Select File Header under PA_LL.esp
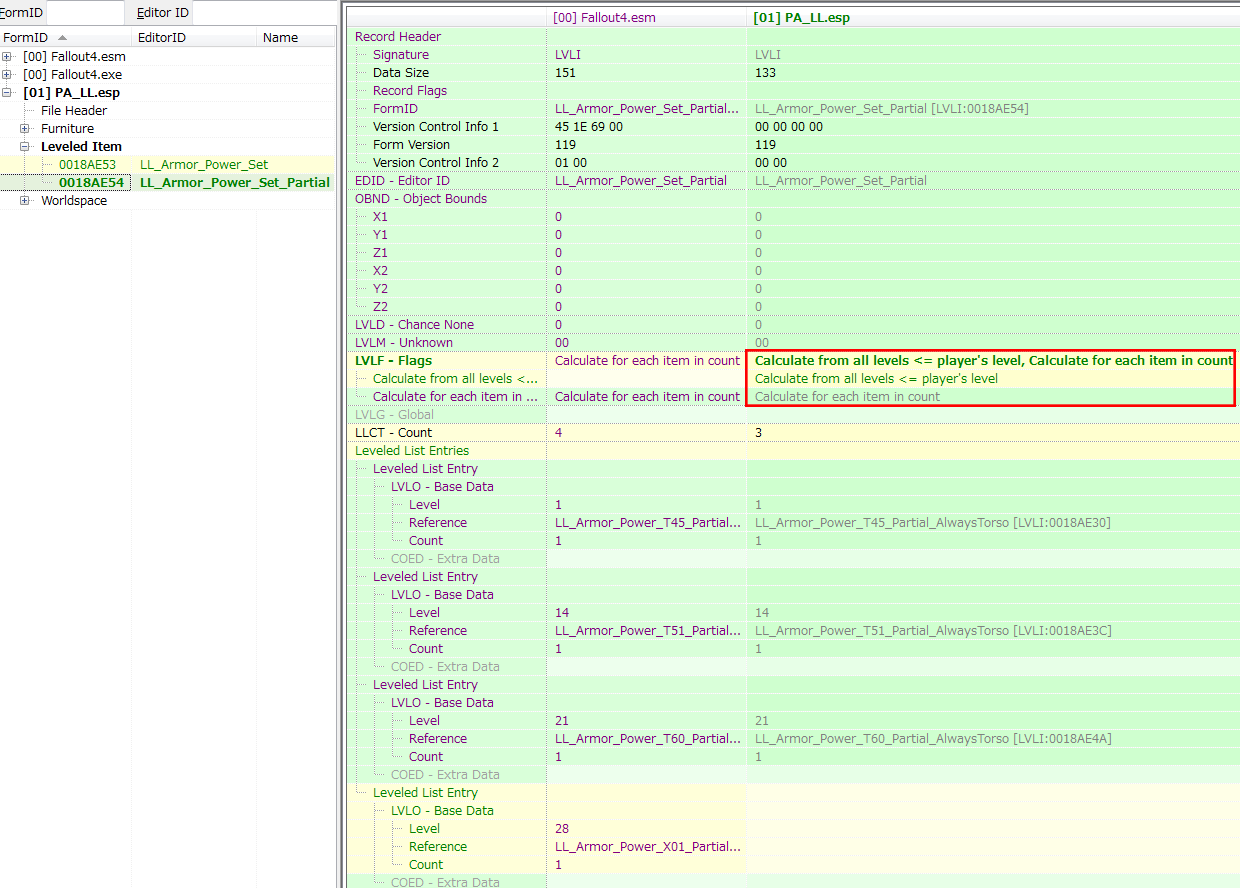This screenshot has width=1240, height=888. (74, 110)
